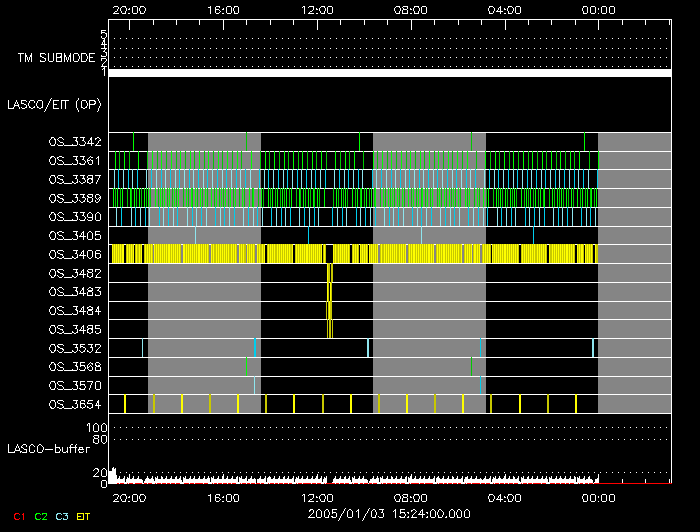Click the OS_3570 row label
The image size is (700, 532).
click(x=74, y=385)
